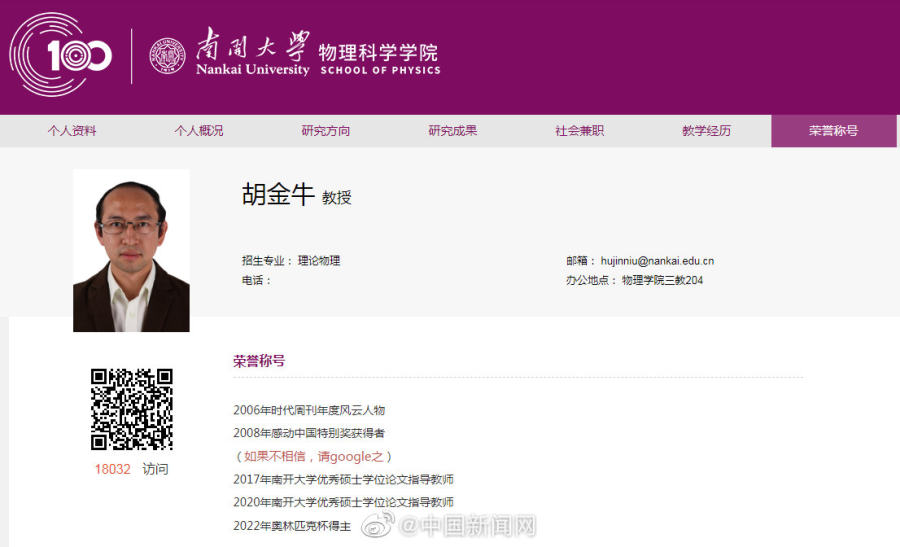Screen dimensions: 900x547
Task: Click the 2022年奥林匹克杯得主 entry
Action: pyautogui.click(x=292, y=525)
